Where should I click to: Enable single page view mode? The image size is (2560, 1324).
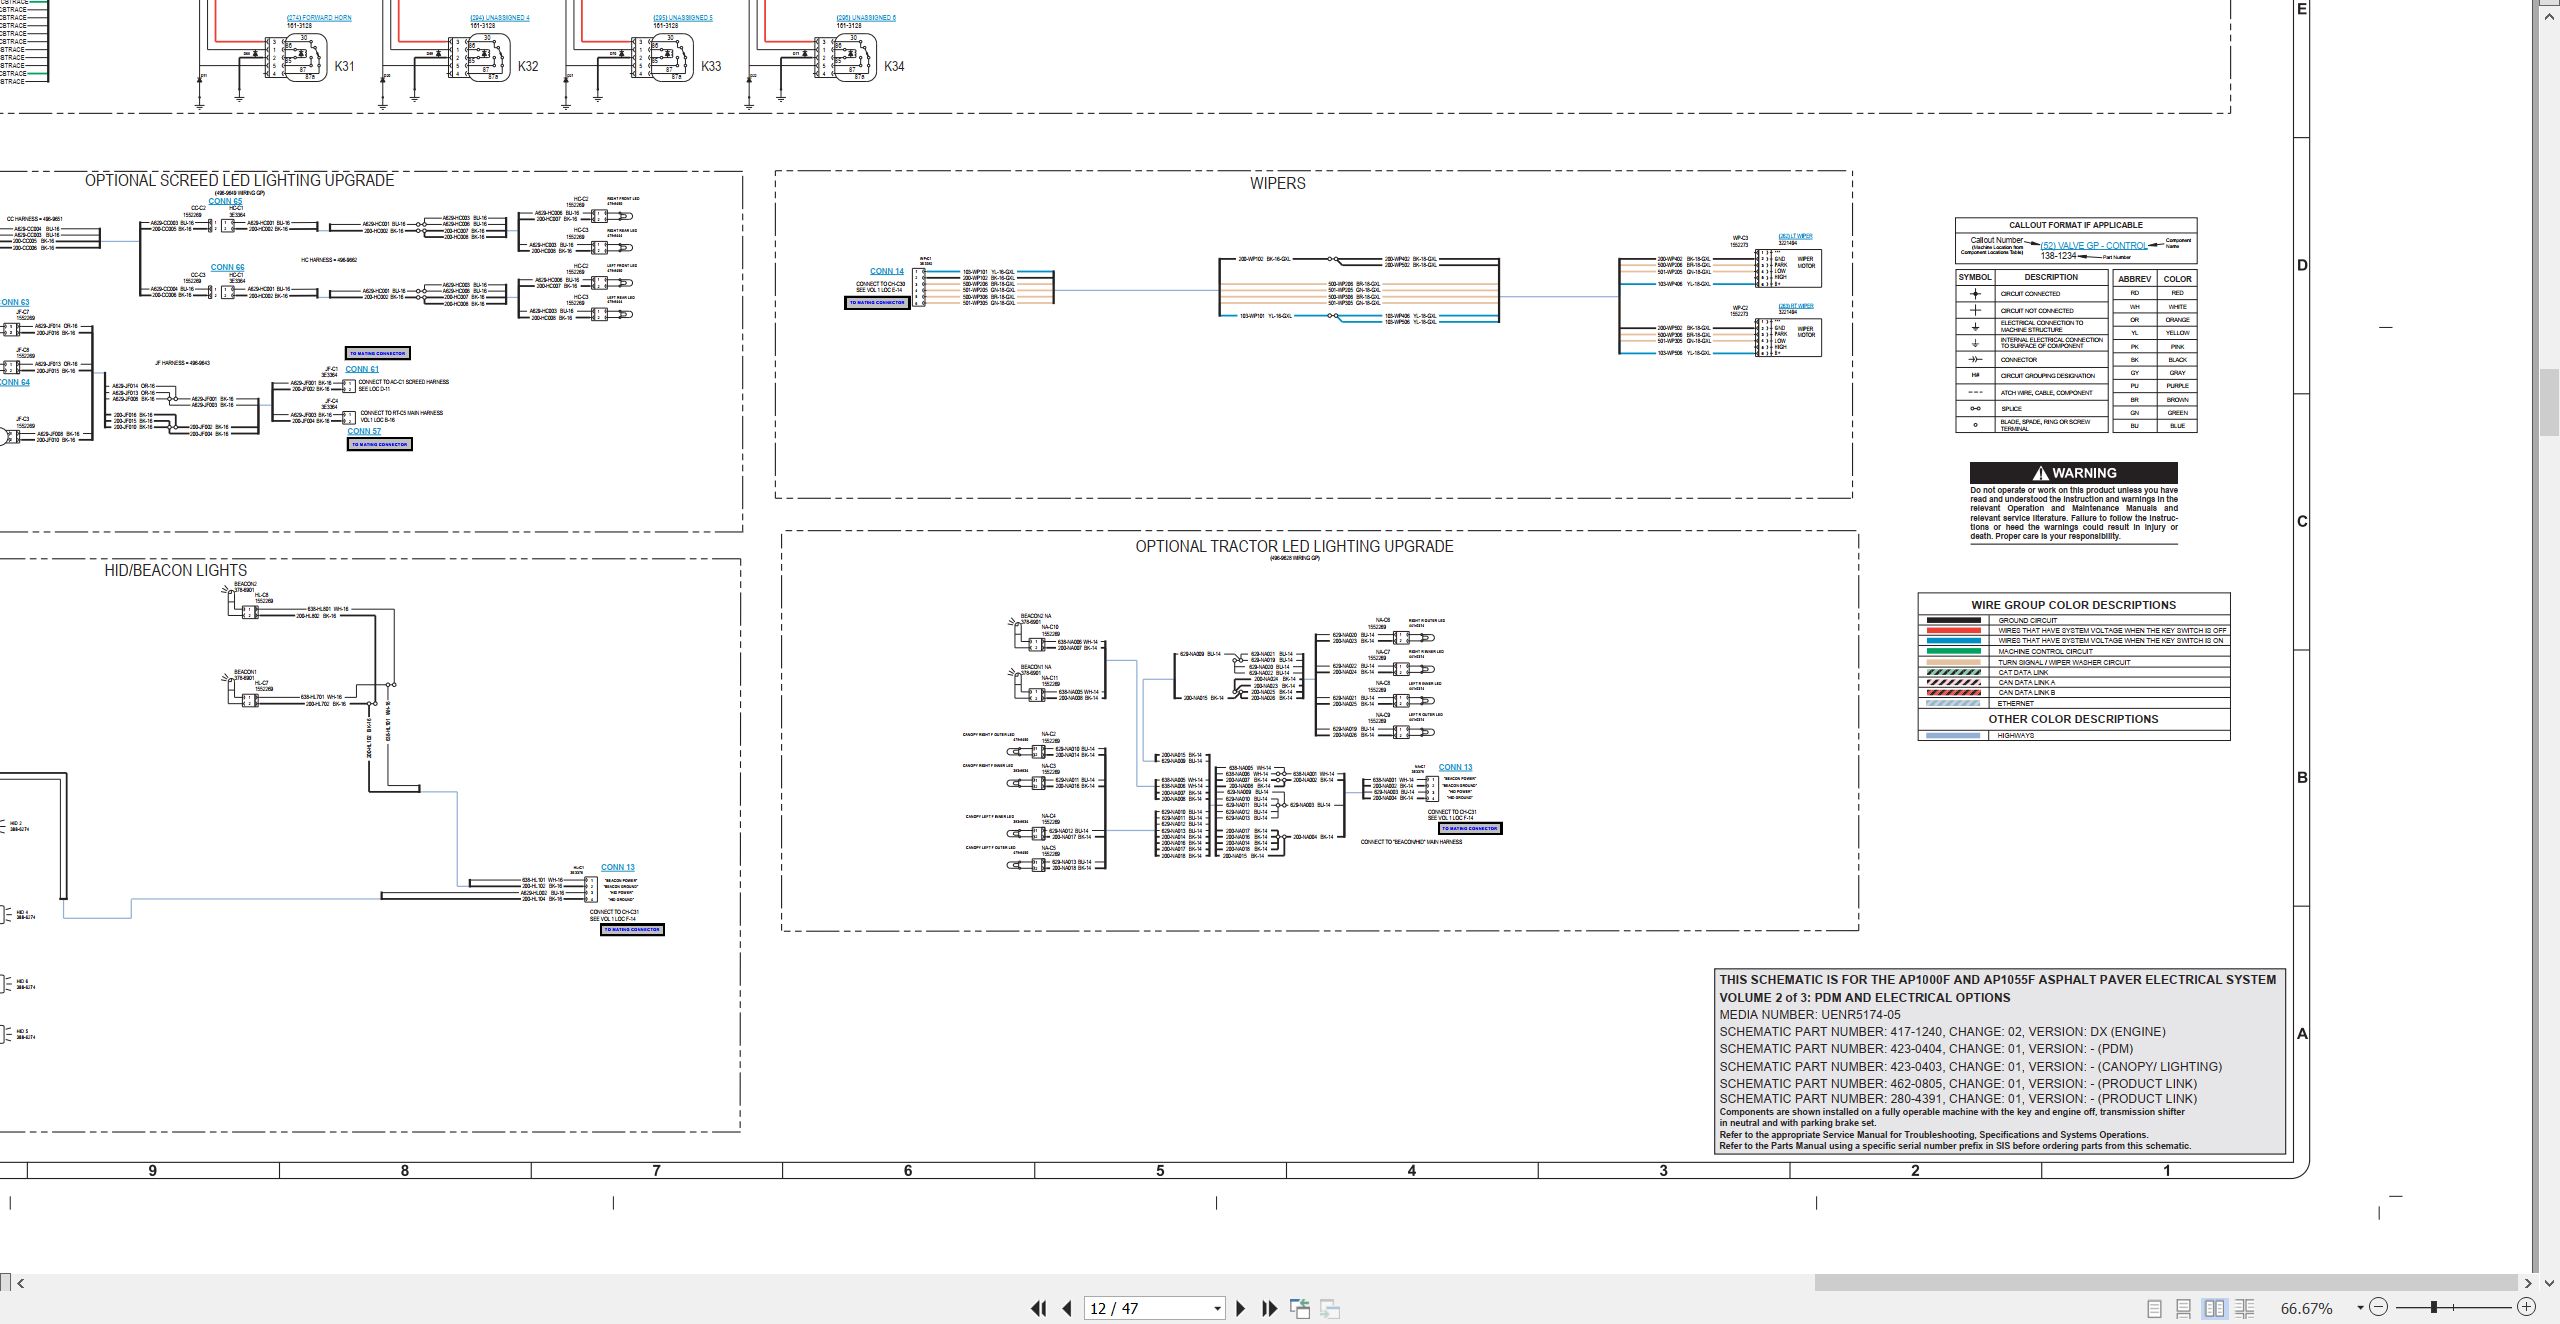[x=2155, y=1308]
